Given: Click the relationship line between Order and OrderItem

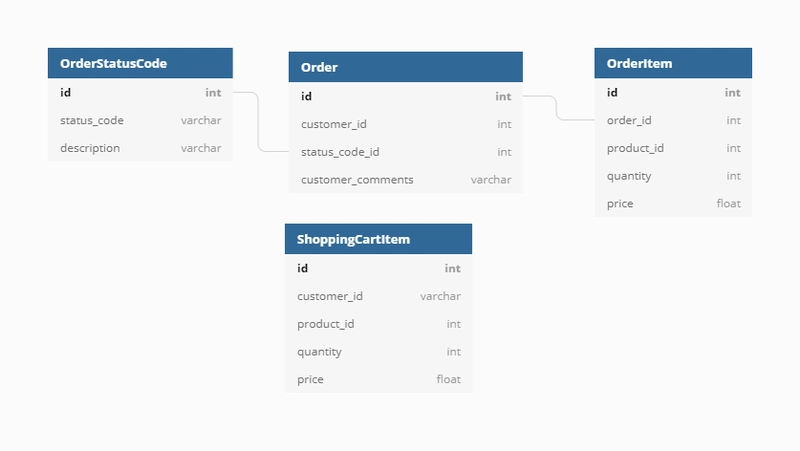Looking at the screenshot, I should coord(556,108).
